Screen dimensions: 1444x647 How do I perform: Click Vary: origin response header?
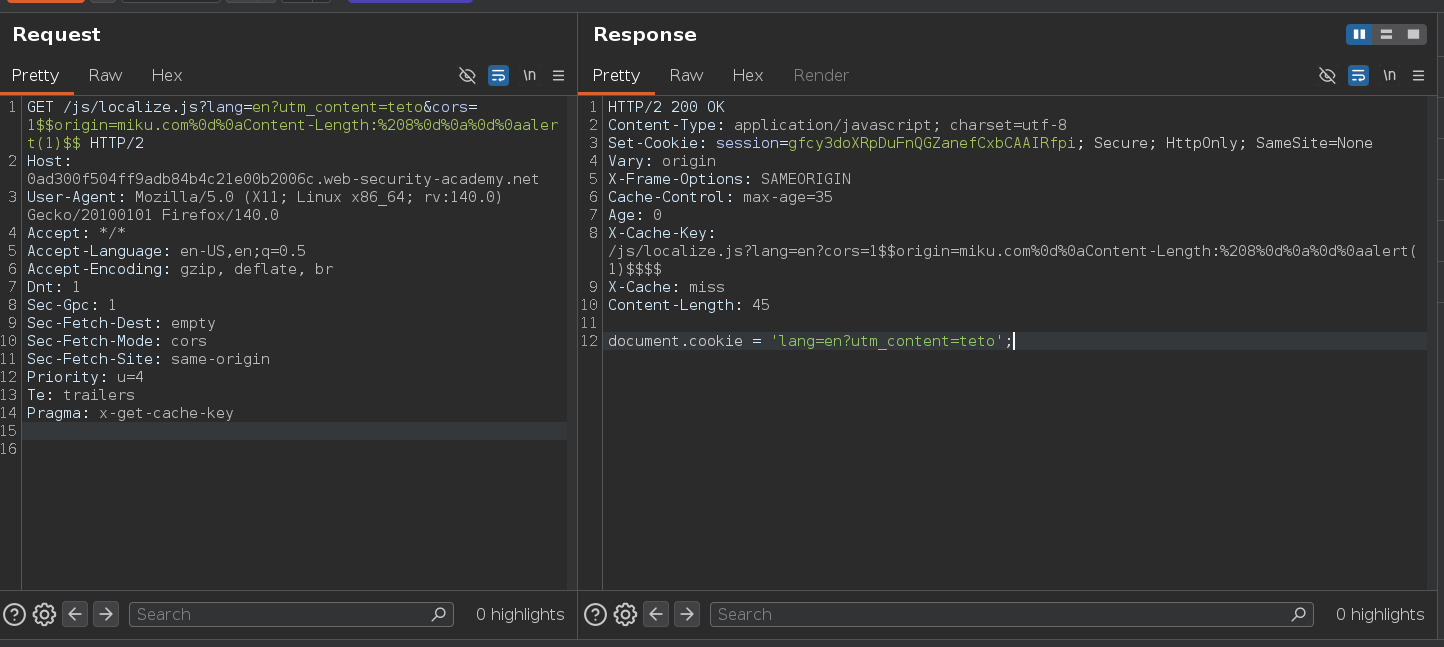tap(662, 161)
